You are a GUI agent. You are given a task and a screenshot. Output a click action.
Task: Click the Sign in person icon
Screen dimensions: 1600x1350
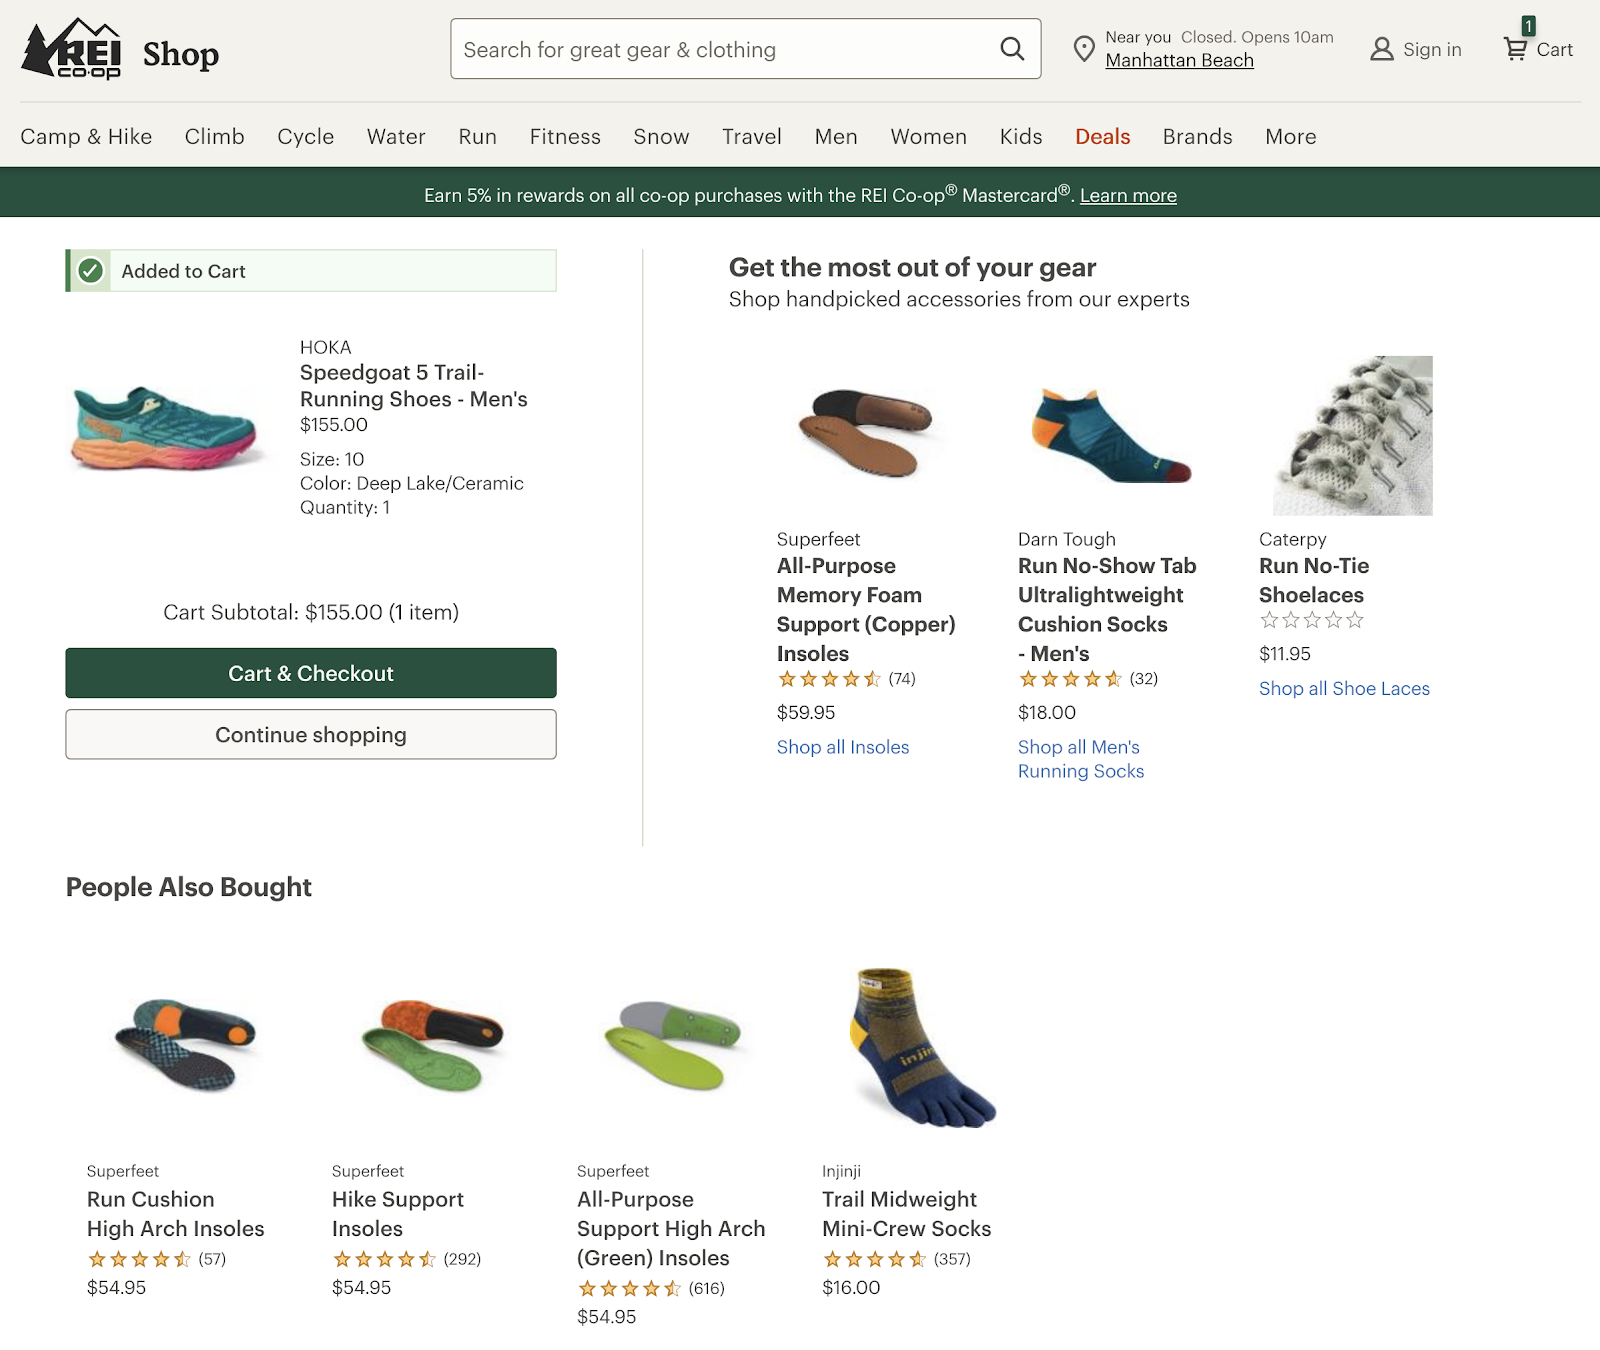tap(1381, 49)
